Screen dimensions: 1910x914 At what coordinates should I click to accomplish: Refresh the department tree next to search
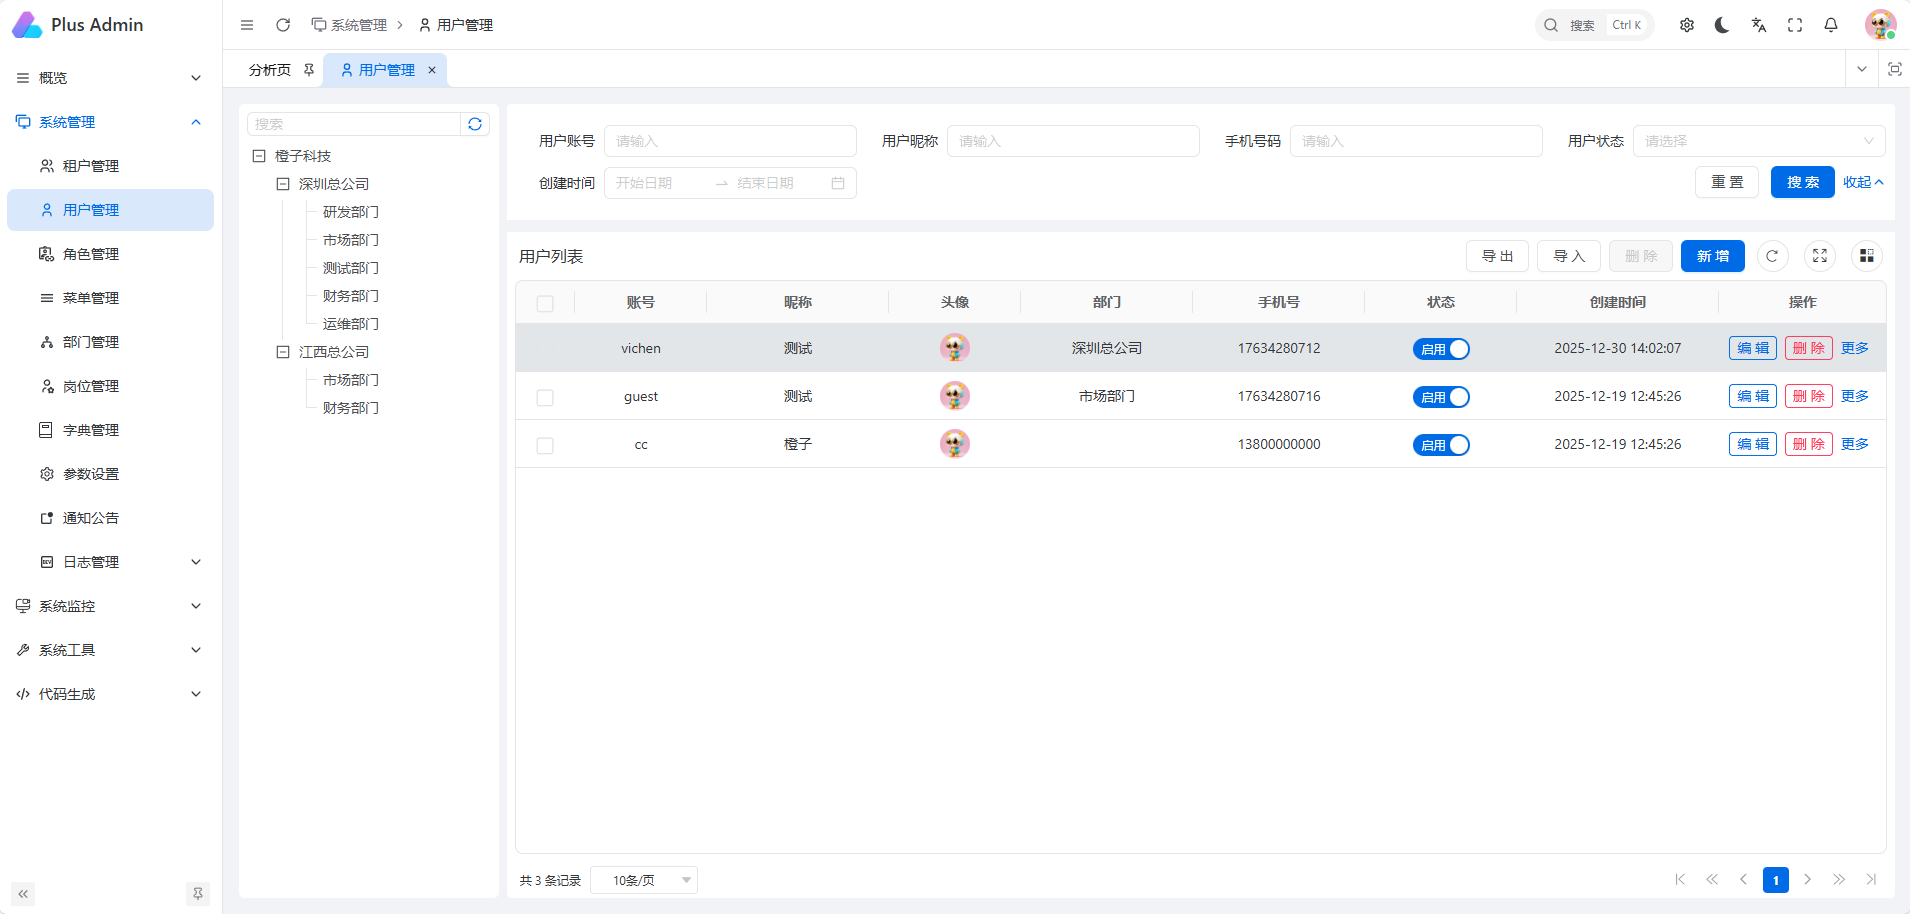click(x=475, y=124)
